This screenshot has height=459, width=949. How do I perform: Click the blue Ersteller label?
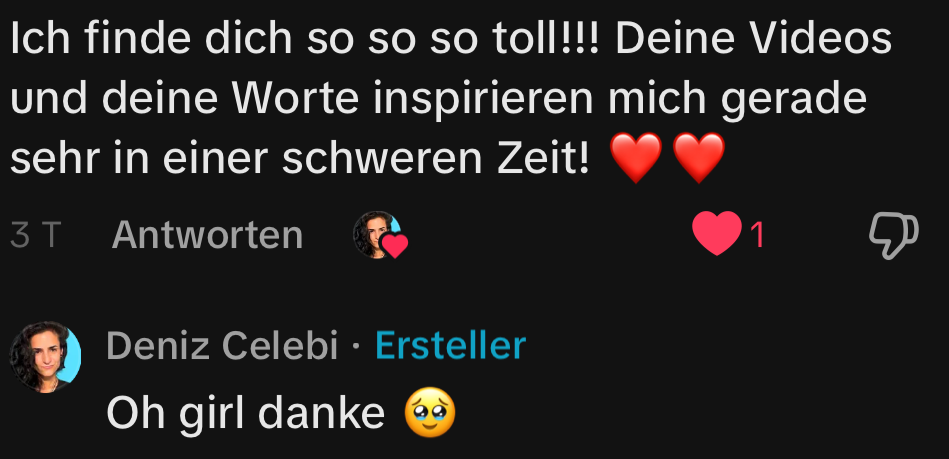click(x=450, y=346)
